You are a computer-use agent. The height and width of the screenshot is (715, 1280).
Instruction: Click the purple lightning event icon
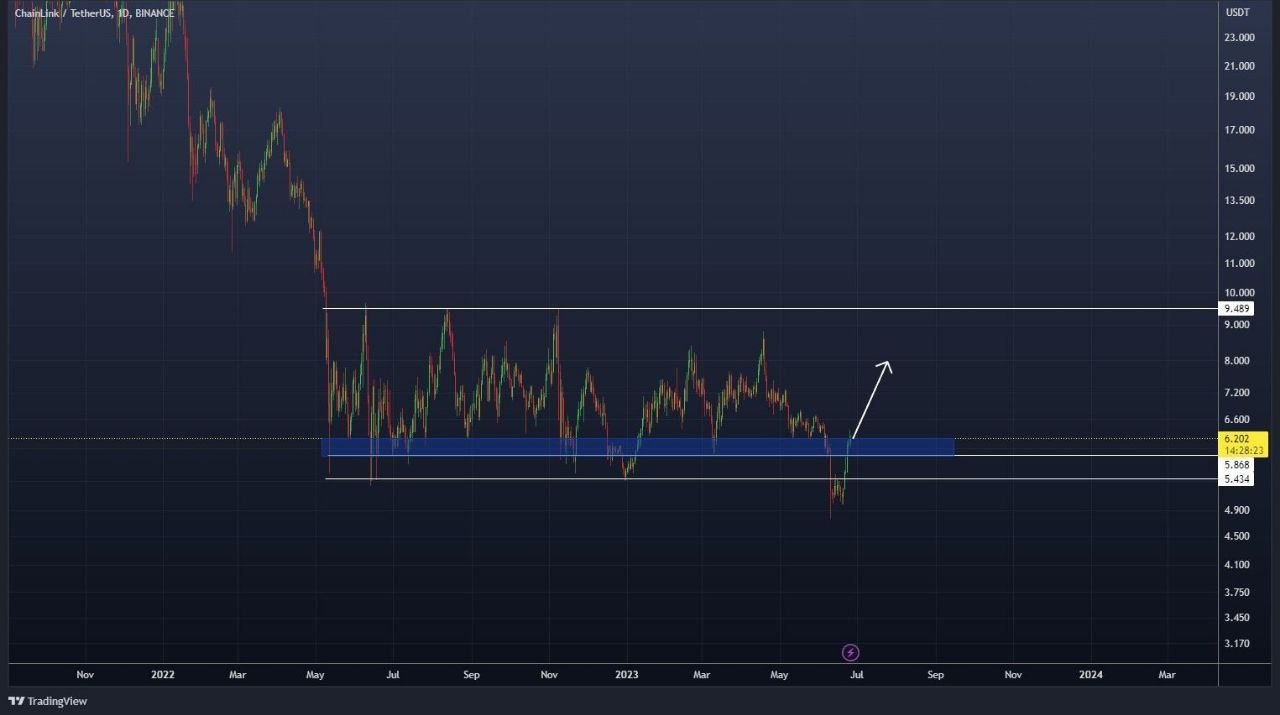[x=850, y=653]
